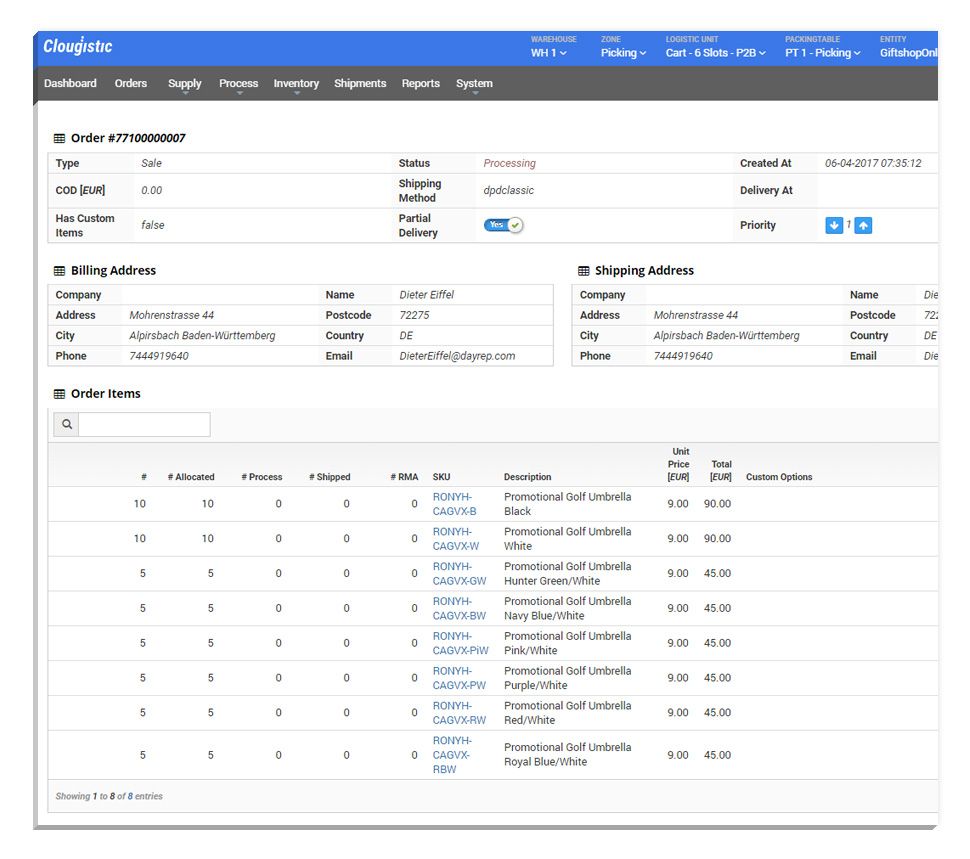Image resolution: width=970 pixels, height=859 pixels.
Task: Open the Shipments menu
Action: click(x=360, y=83)
